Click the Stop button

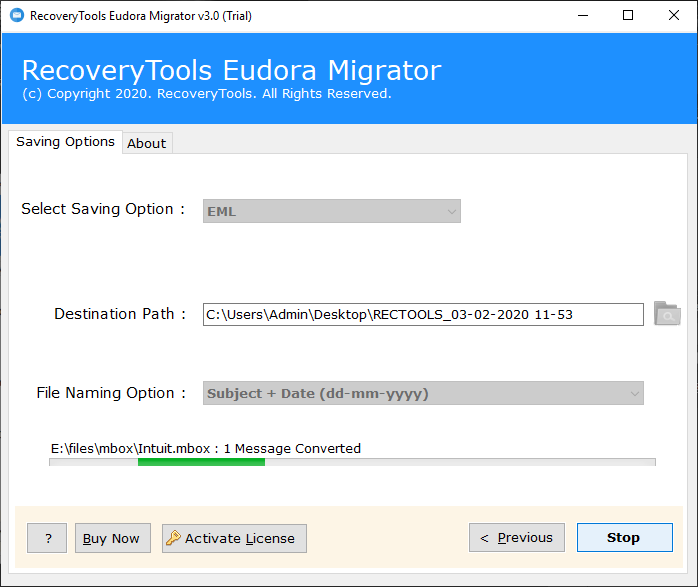pyautogui.click(x=625, y=538)
